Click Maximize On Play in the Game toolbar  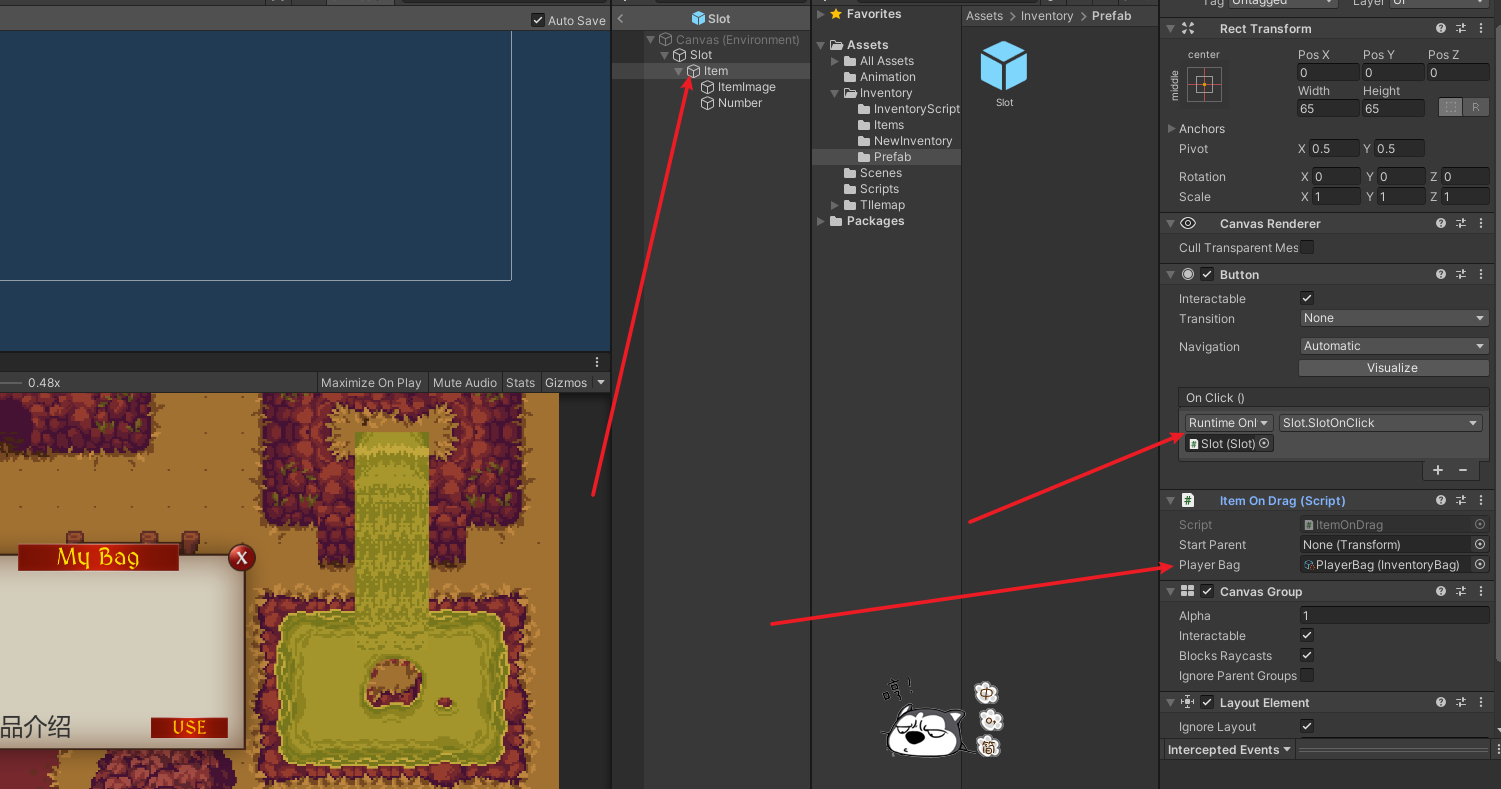pyautogui.click(x=371, y=382)
